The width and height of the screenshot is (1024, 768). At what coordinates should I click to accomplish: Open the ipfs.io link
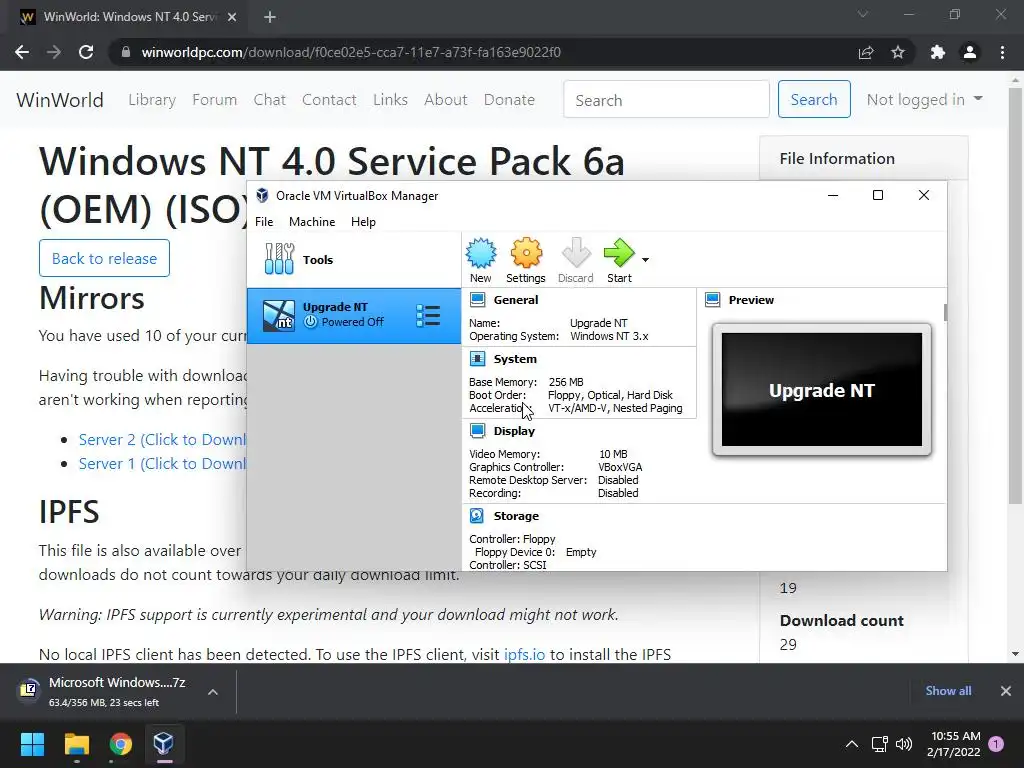(x=524, y=654)
